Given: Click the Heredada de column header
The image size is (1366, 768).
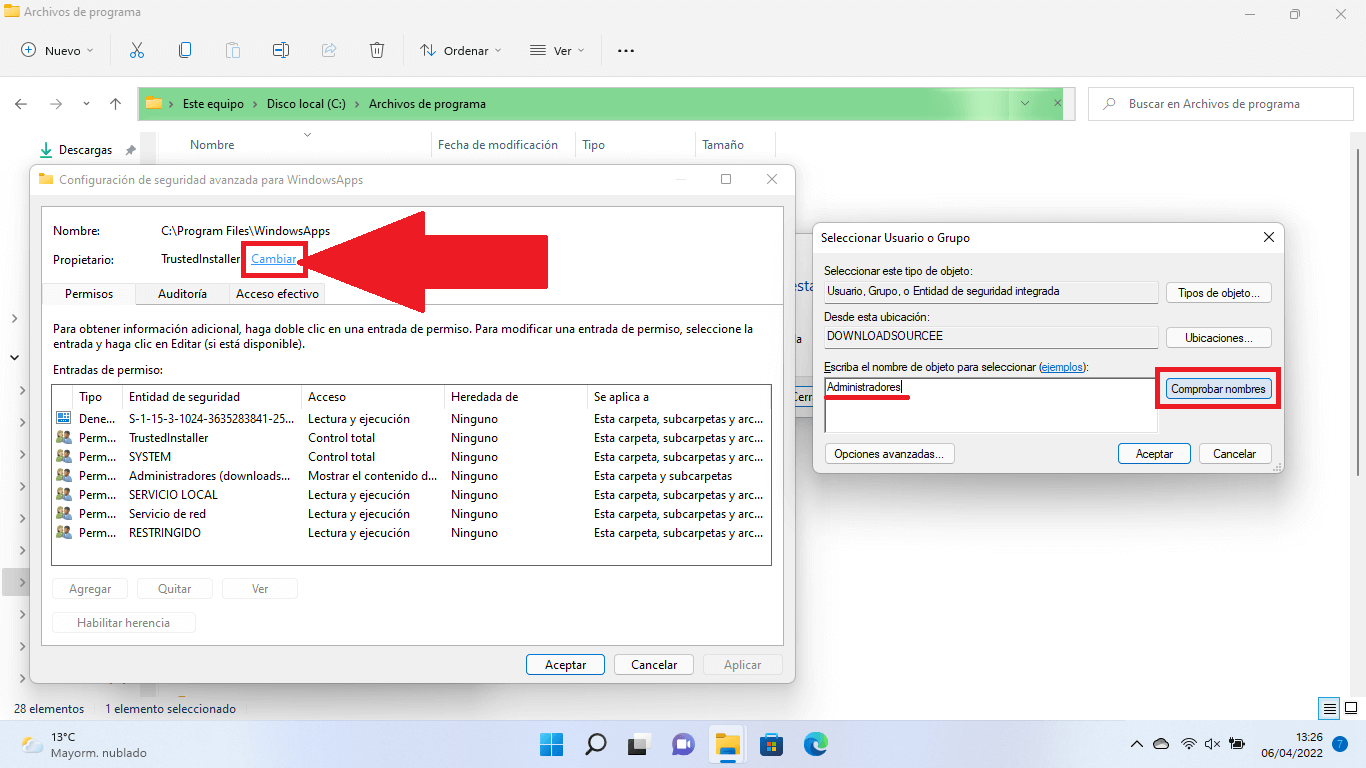Looking at the screenshot, I should (516, 397).
